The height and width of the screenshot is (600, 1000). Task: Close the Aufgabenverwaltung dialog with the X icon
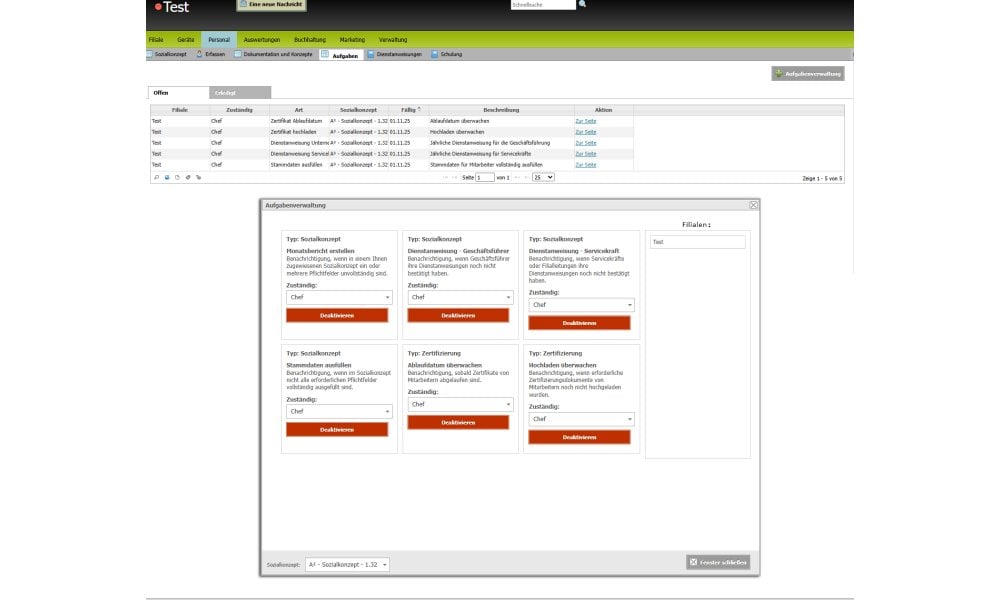[753, 205]
